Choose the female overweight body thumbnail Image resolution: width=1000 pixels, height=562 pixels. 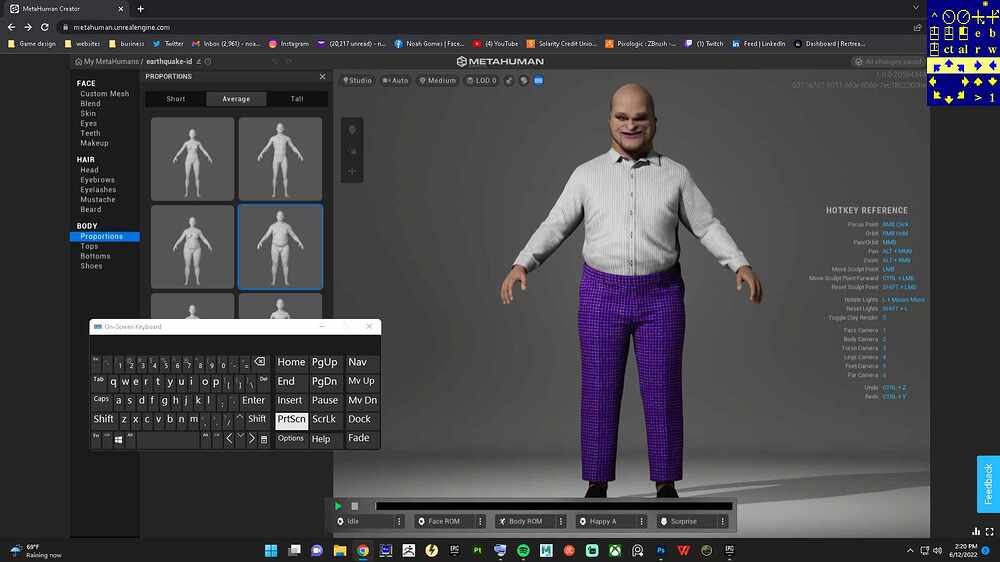coord(193,247)
